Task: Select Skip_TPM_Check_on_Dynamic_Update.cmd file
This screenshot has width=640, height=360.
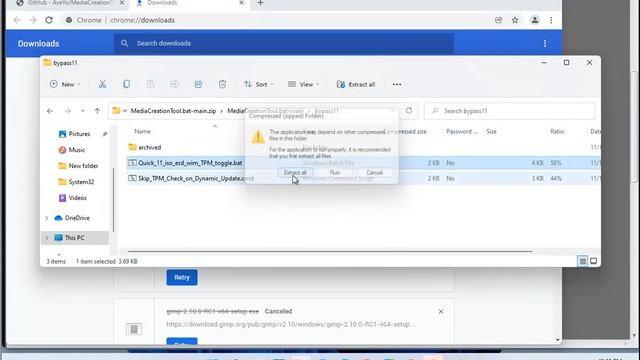Action: (x=196, y=178)
